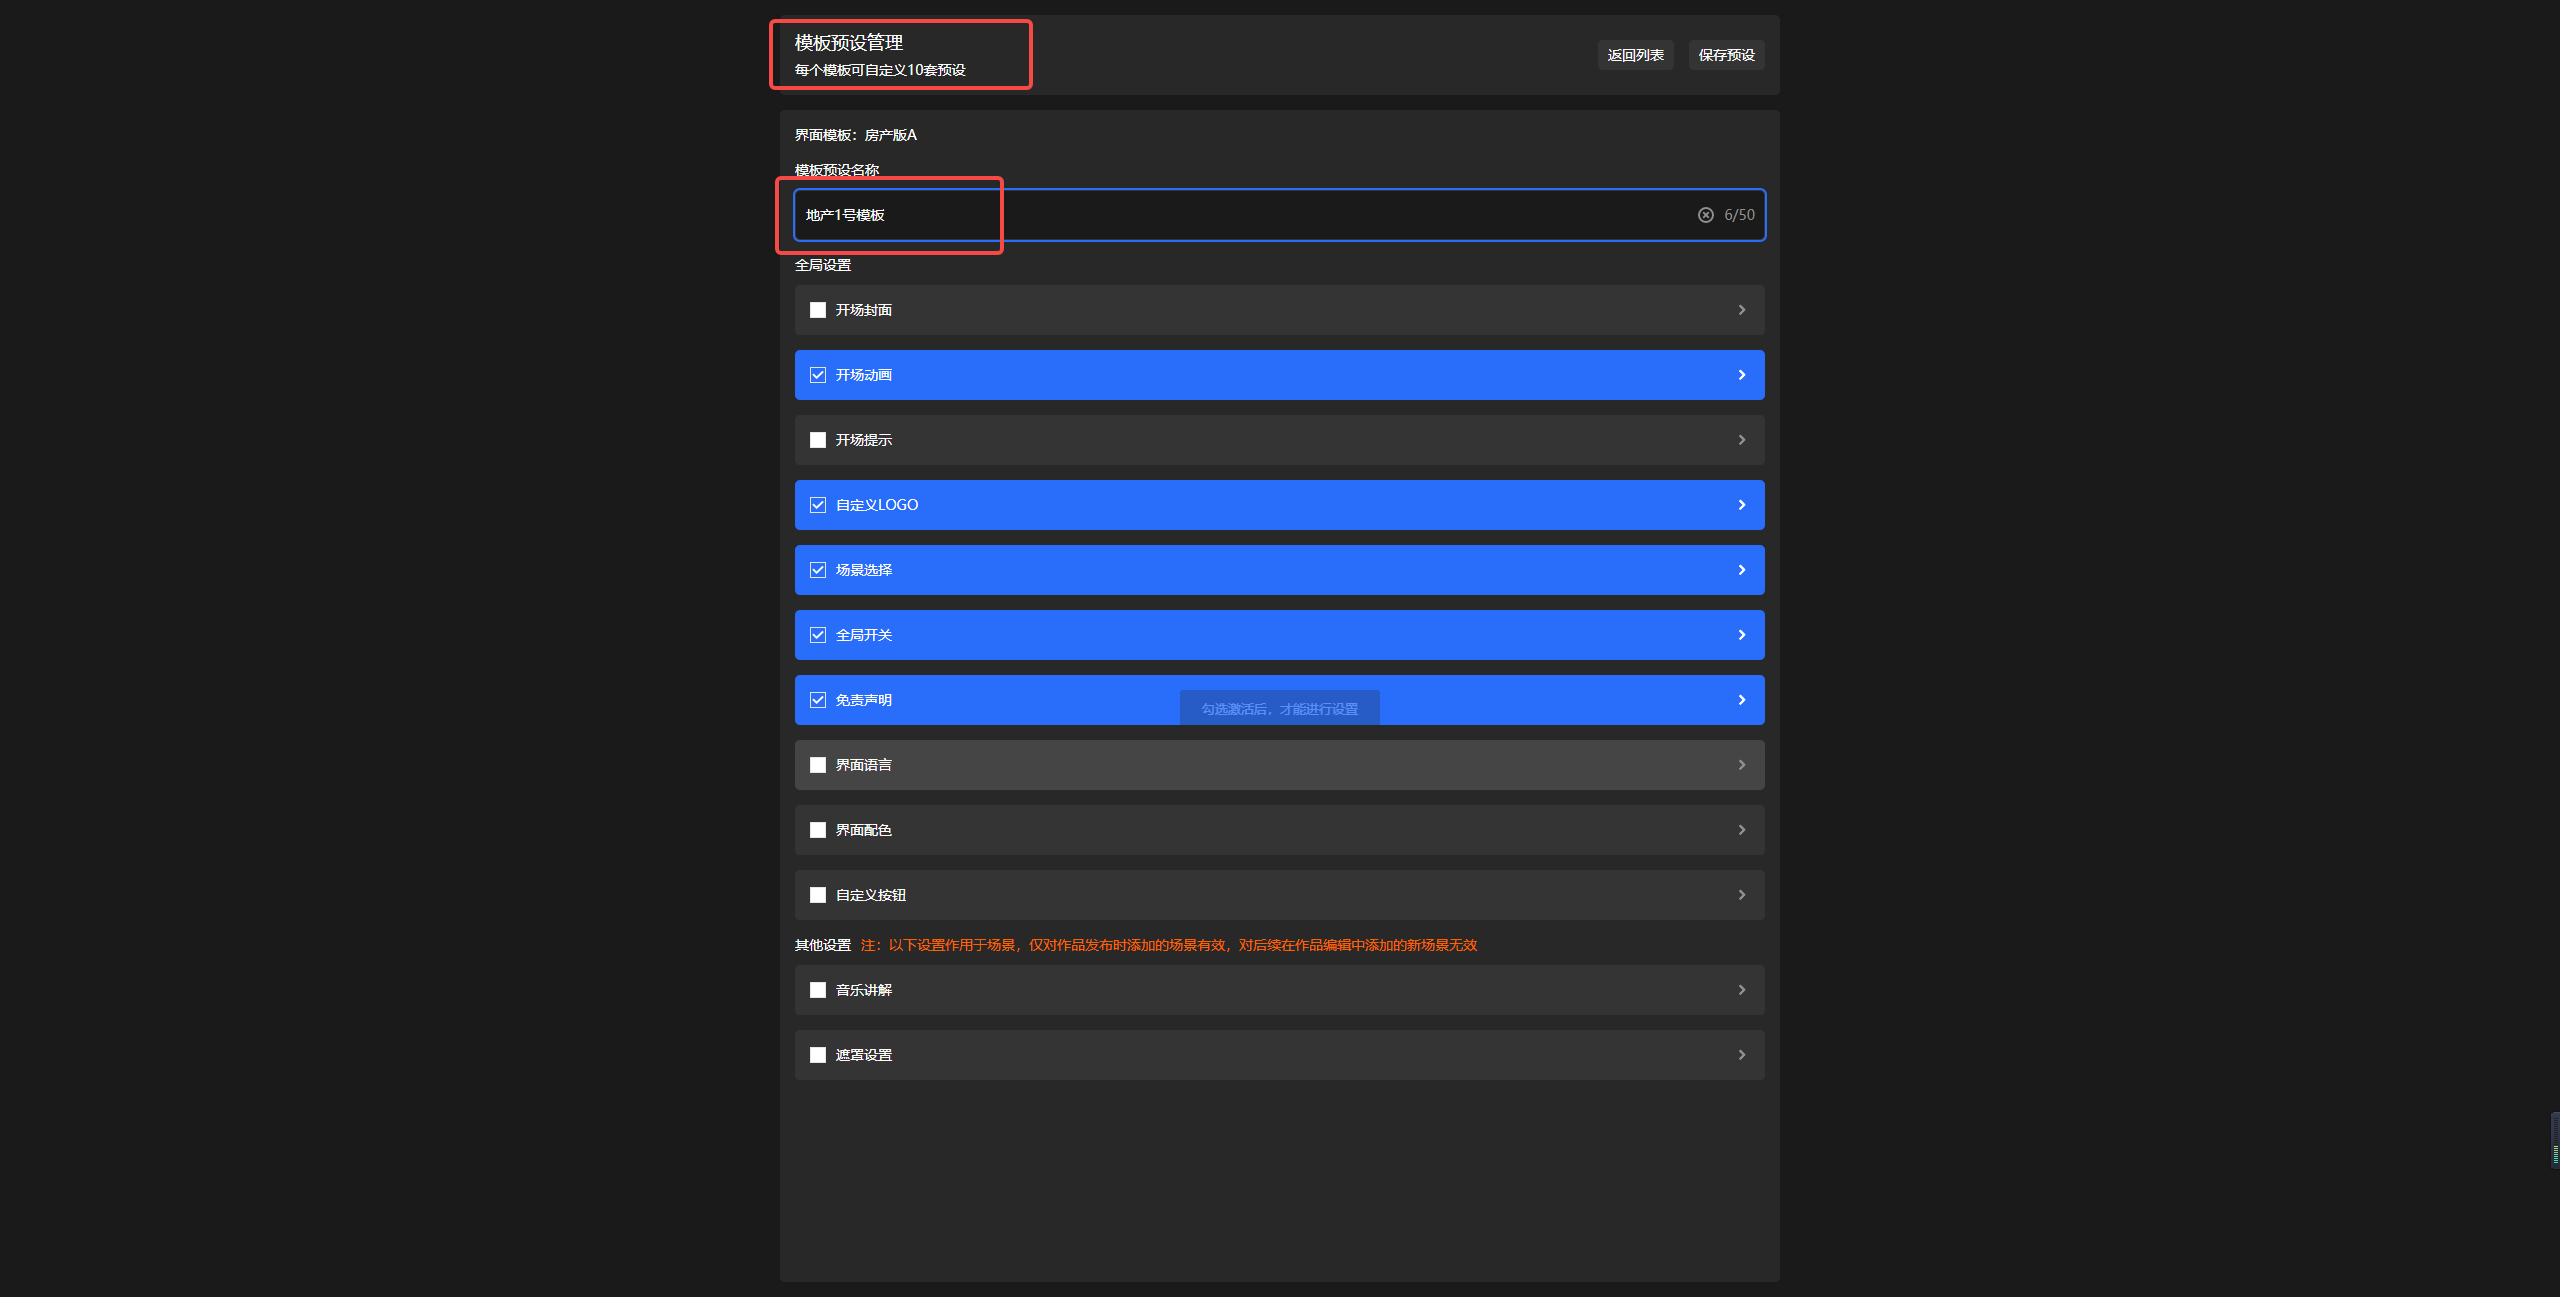Check the 自定义按钮 option
Image resolution: width=2560 pixels, height=1297 pixels.
[818, 895]
